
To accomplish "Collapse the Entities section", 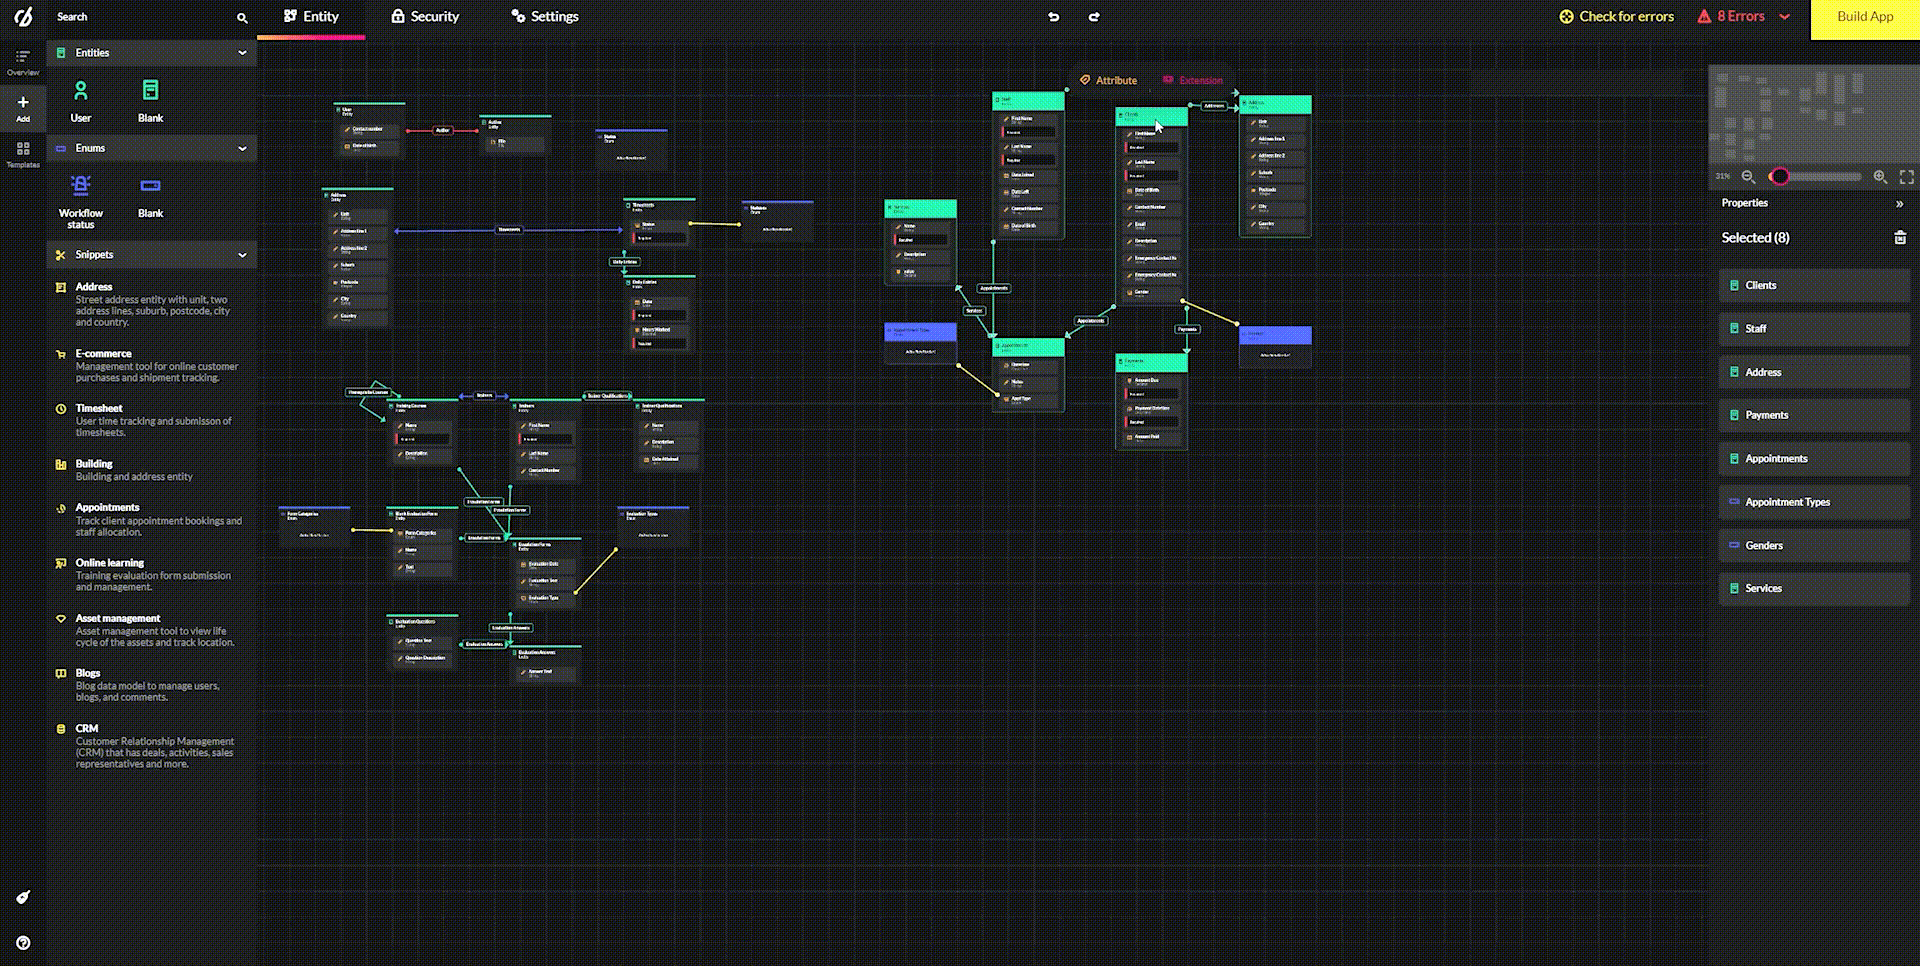I will [241, 52].
